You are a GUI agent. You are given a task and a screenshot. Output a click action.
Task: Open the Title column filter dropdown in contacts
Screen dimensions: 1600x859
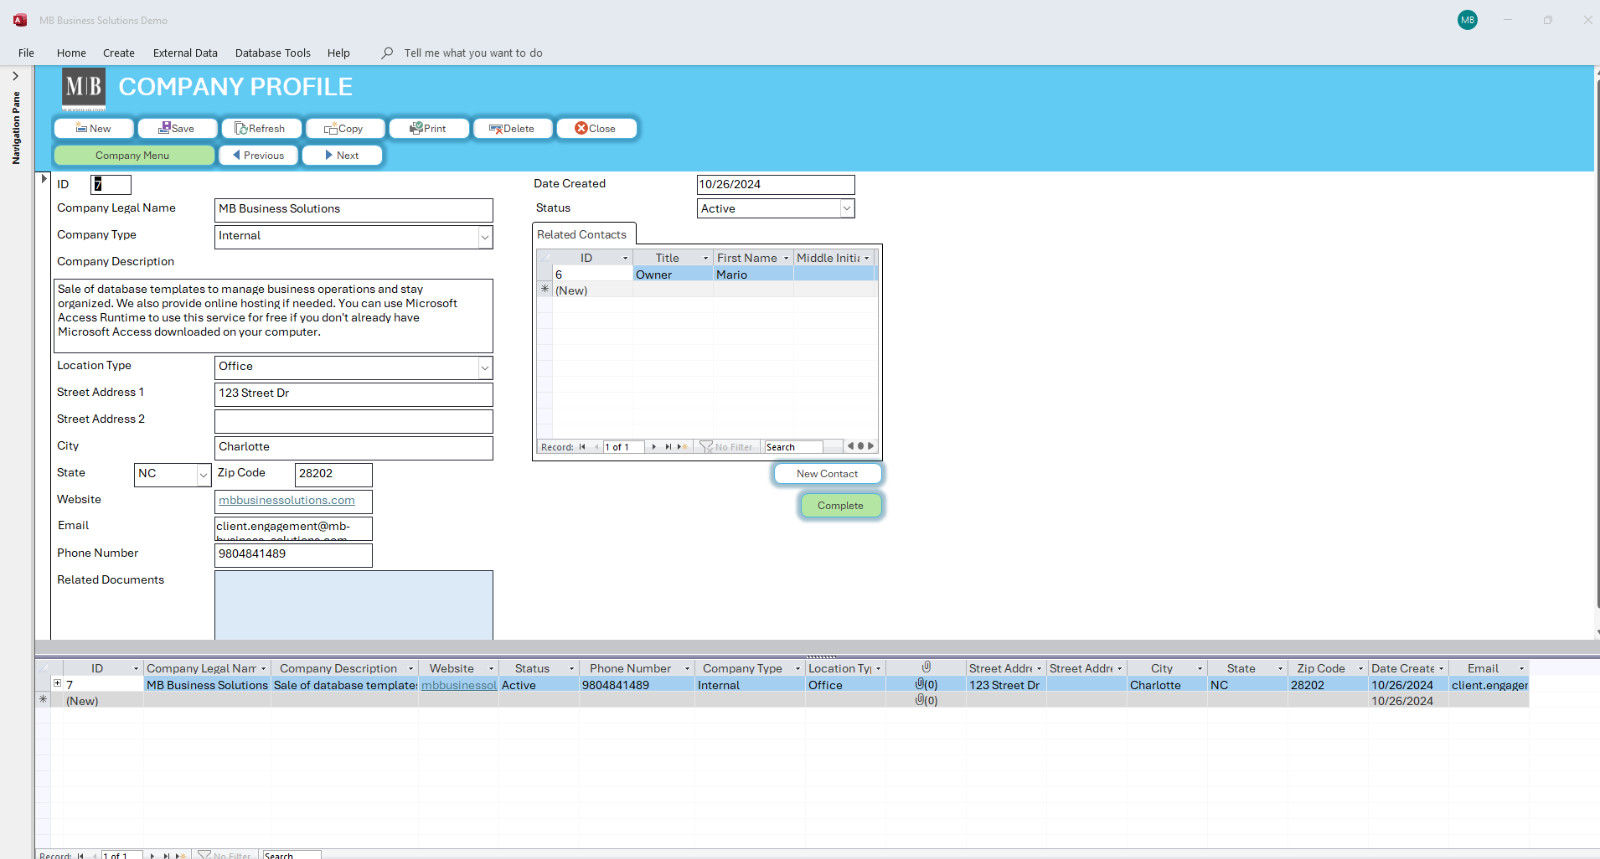coord(705,258)
